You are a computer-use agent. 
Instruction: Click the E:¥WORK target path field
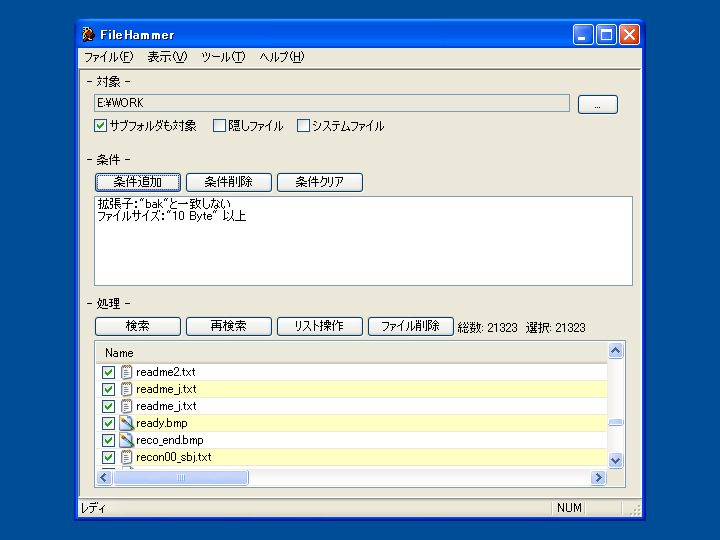tap(332, 103)
